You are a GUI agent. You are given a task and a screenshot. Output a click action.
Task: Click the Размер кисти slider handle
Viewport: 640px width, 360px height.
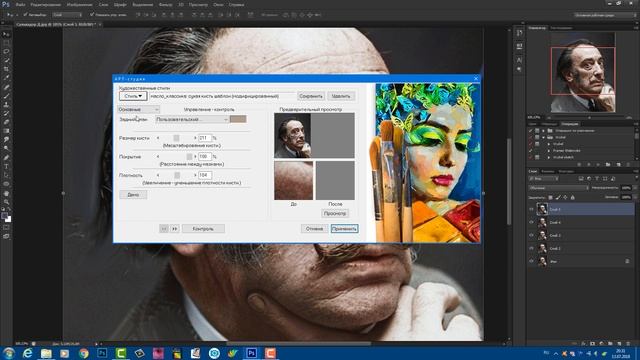176,138
